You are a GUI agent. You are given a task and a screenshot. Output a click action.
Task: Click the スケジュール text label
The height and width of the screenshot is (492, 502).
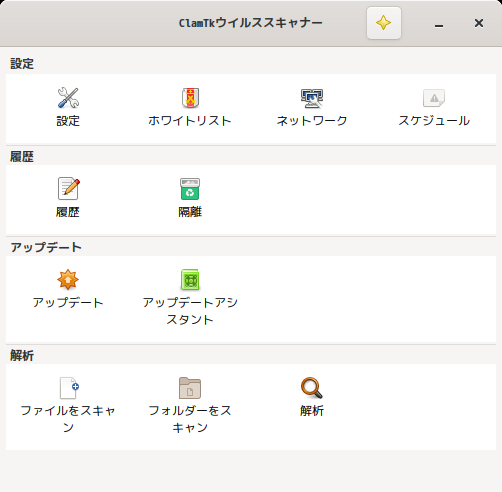tap(434, 121)
